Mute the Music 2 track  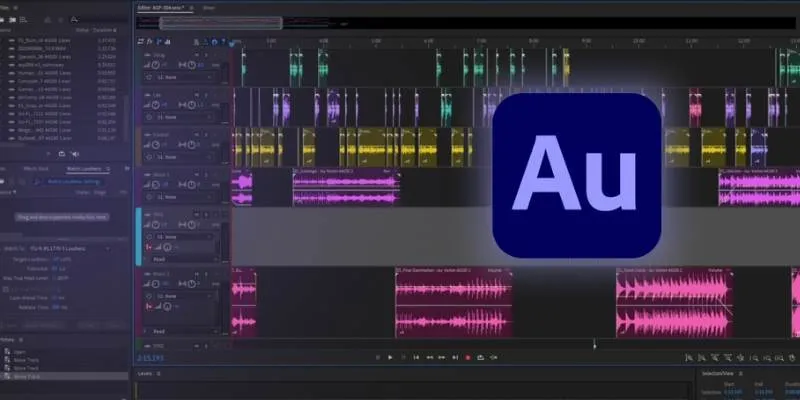point(196,274)
